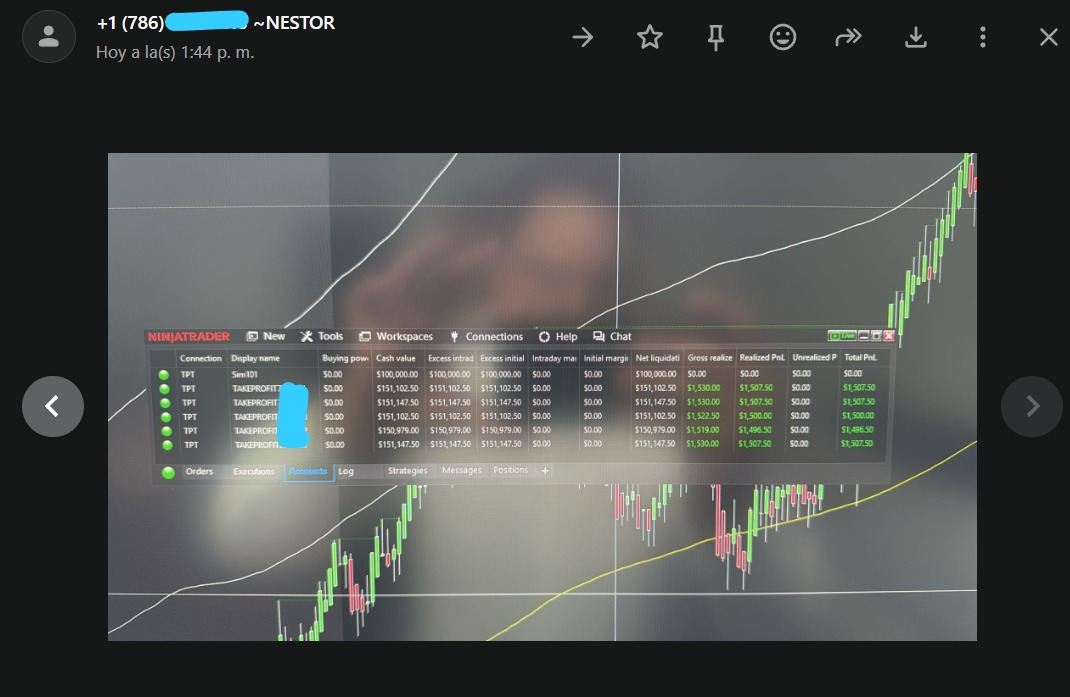Forward this image to another chat
1070x697 pixels.
pos(848,38)
